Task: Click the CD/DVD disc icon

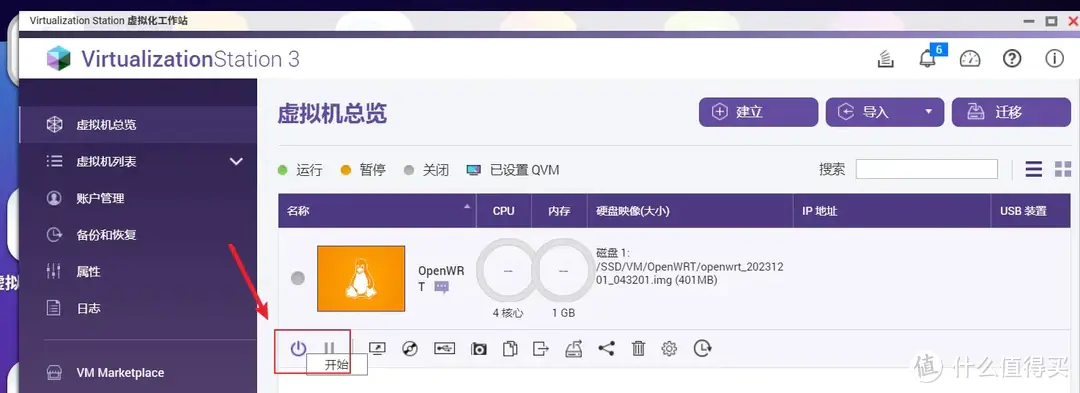Action: (x=410, y=348)
